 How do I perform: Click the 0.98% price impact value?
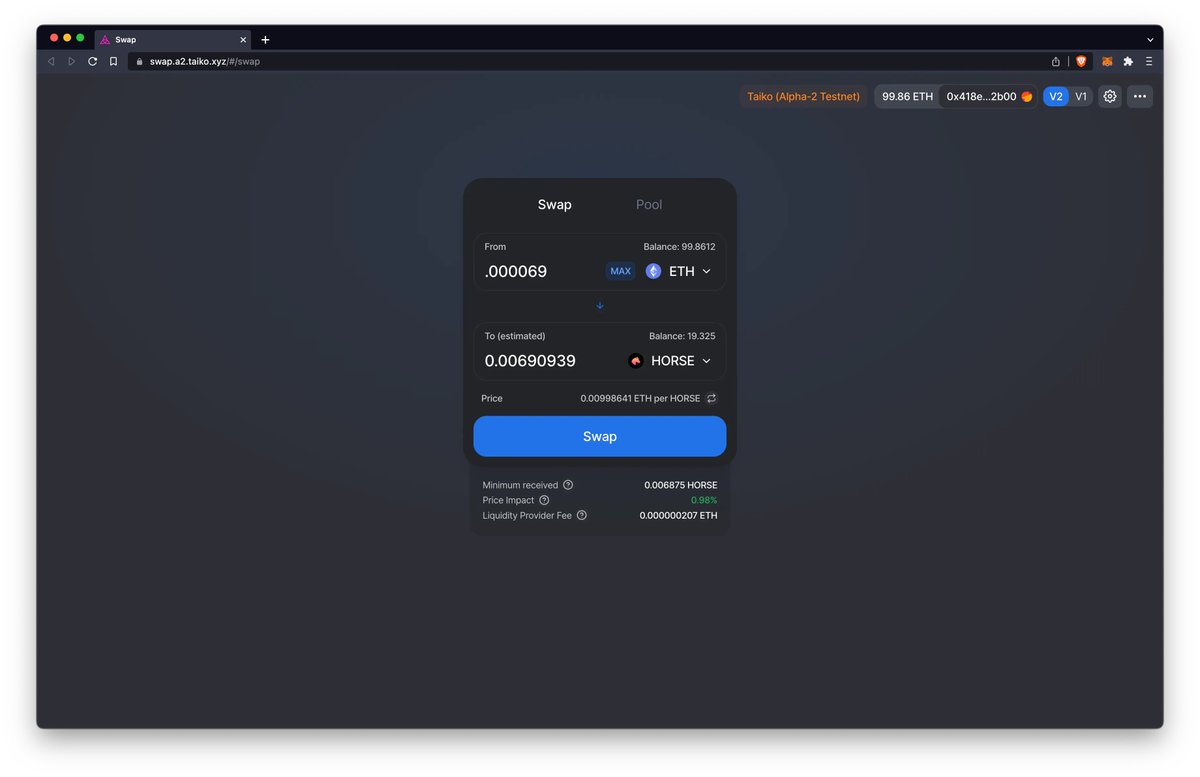704,500
